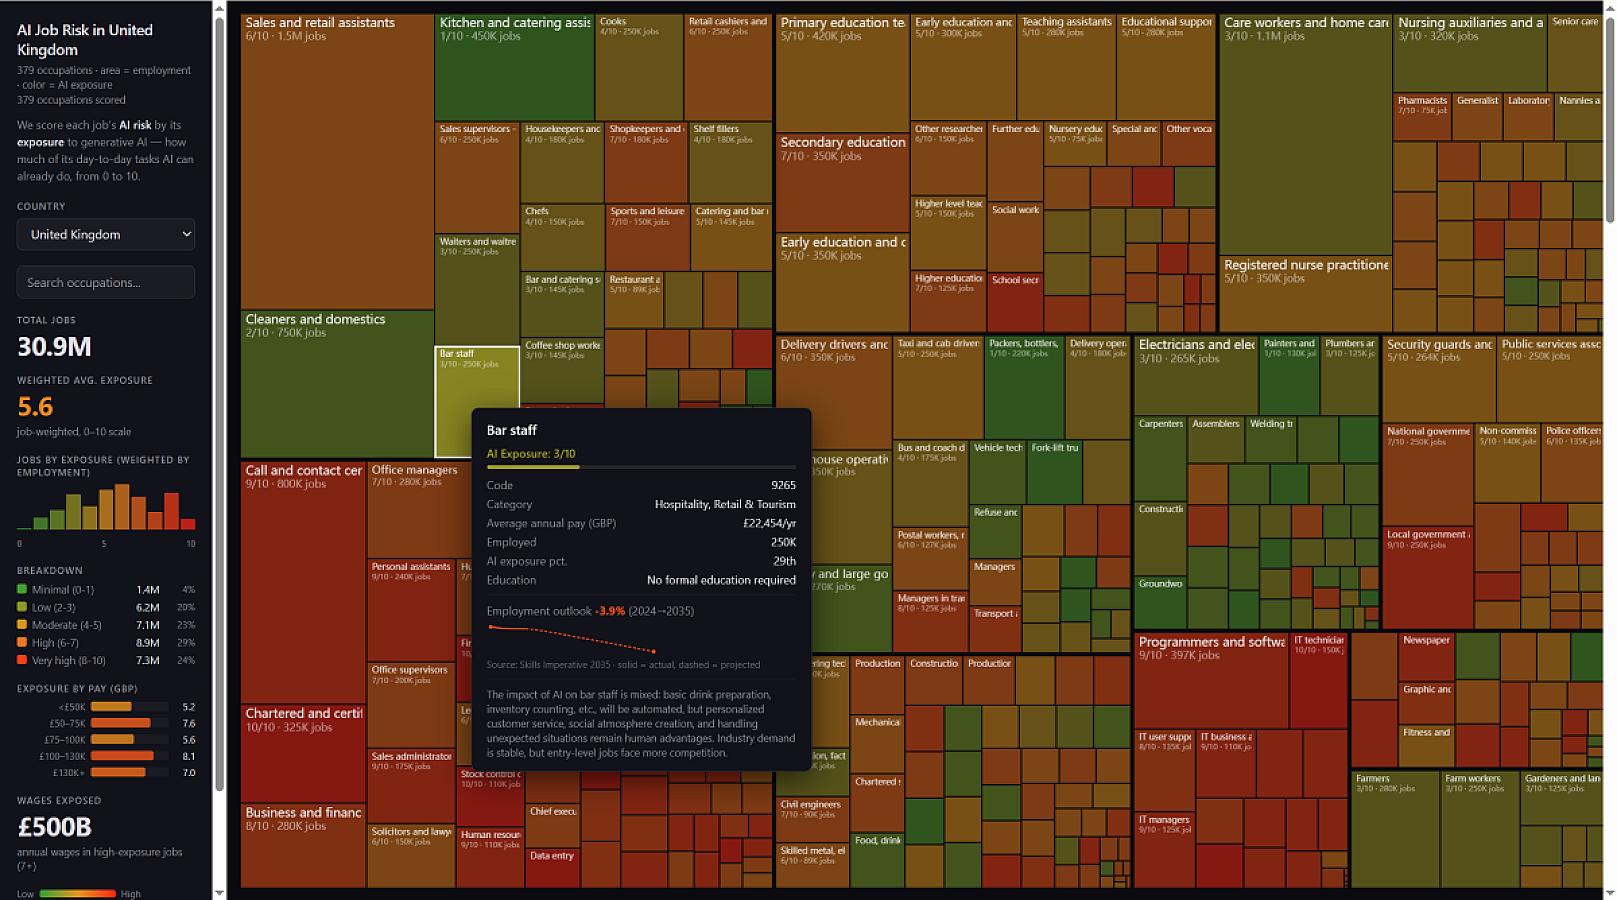Select the Higher level teaching tile
1617x900 pixels.
(x=948, y=232)
